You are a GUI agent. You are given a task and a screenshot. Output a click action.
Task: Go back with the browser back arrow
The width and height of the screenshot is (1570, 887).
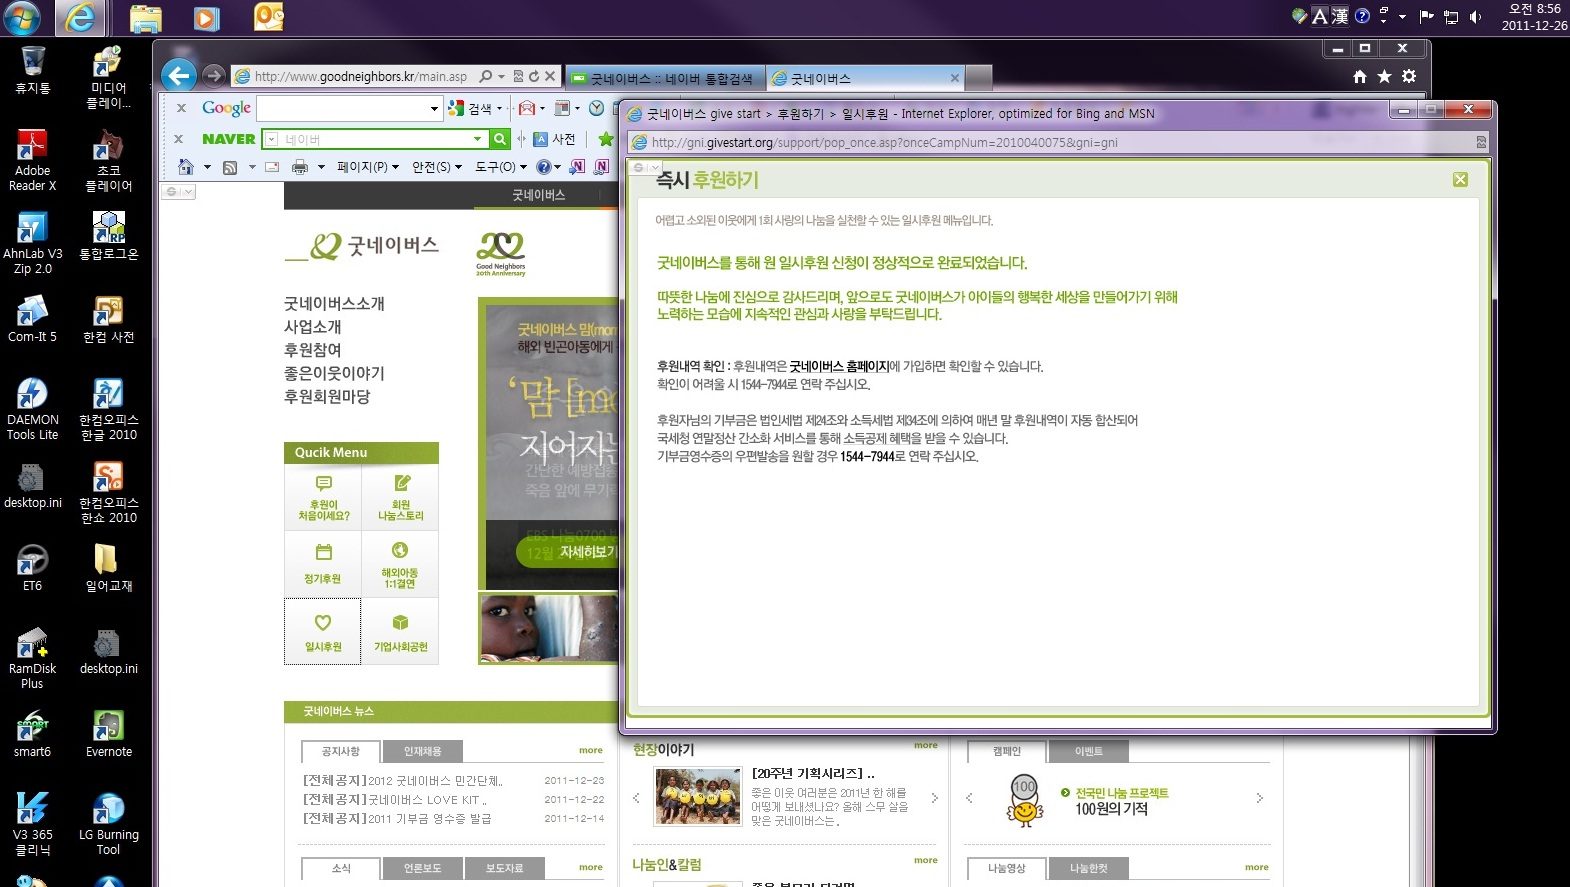178,75
